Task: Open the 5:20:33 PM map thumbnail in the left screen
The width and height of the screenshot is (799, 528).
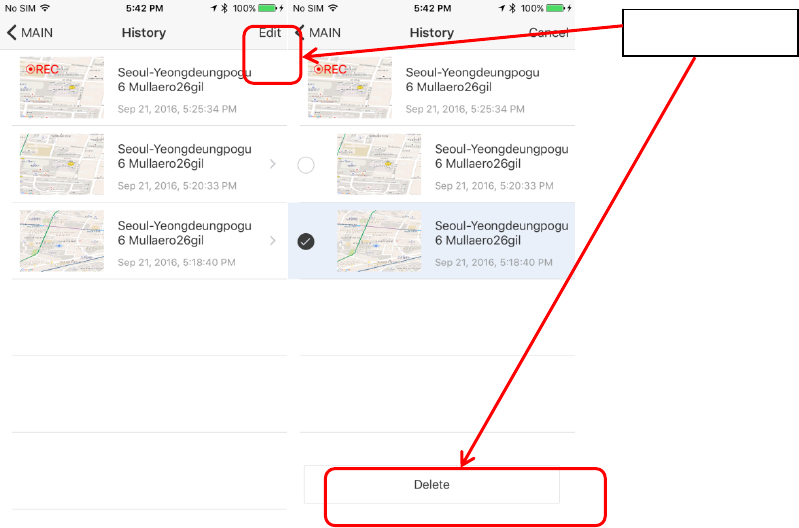Action: [62, 164]
